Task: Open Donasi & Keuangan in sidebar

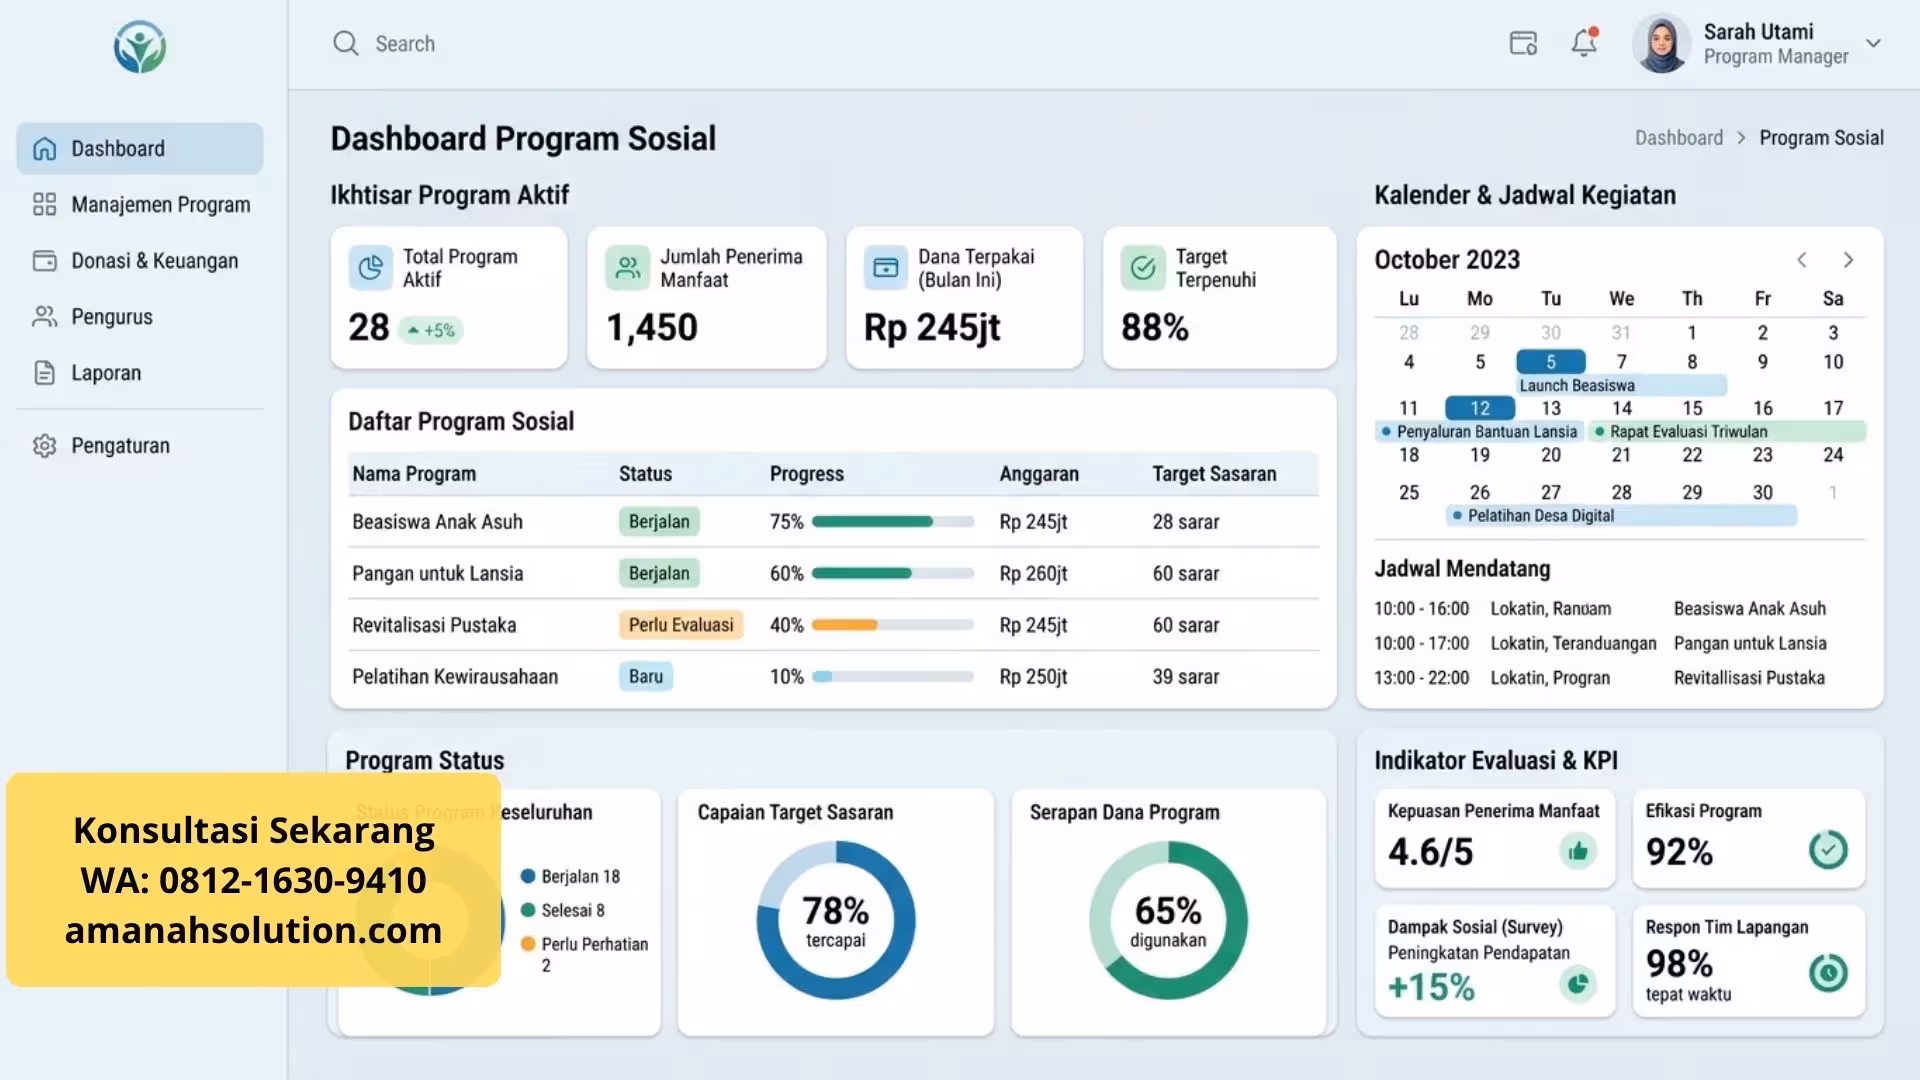Action: click(x=140, y=261)
